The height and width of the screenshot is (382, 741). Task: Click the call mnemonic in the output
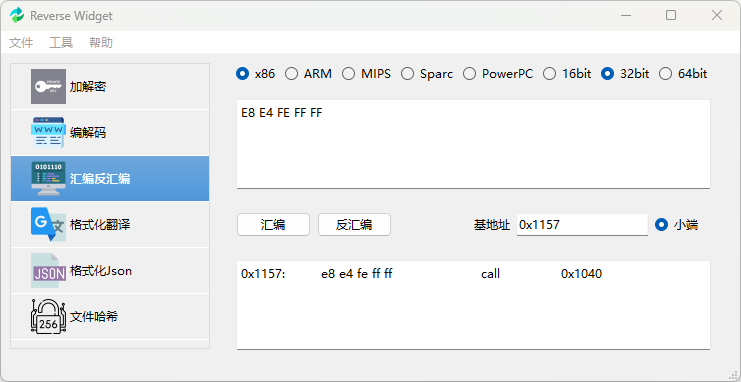(491, 274)
